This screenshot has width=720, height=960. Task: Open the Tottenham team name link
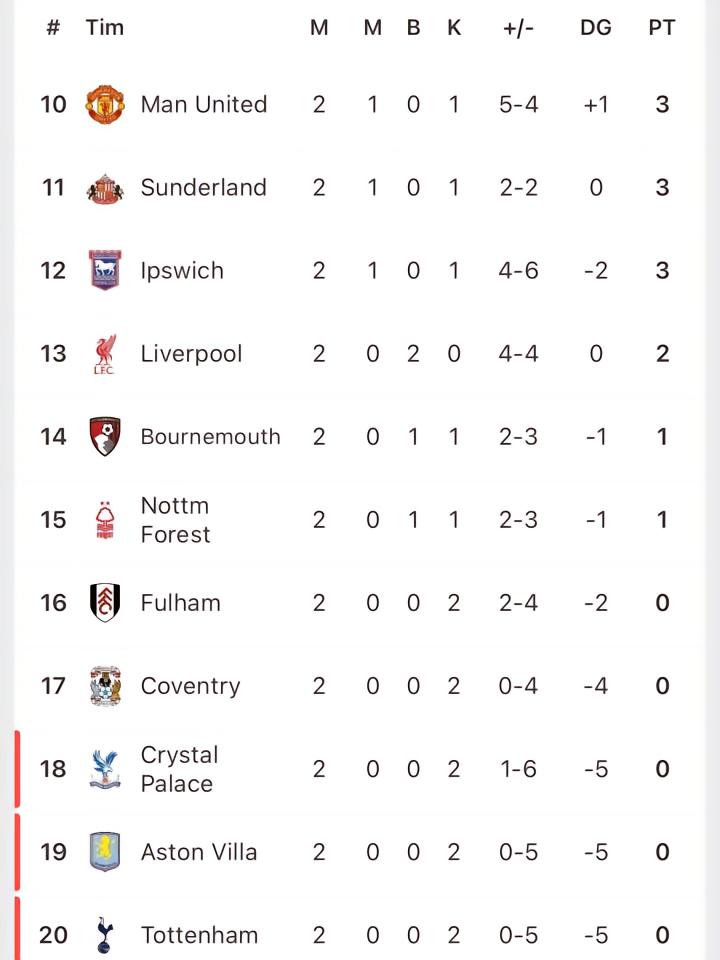click(200, 935)
